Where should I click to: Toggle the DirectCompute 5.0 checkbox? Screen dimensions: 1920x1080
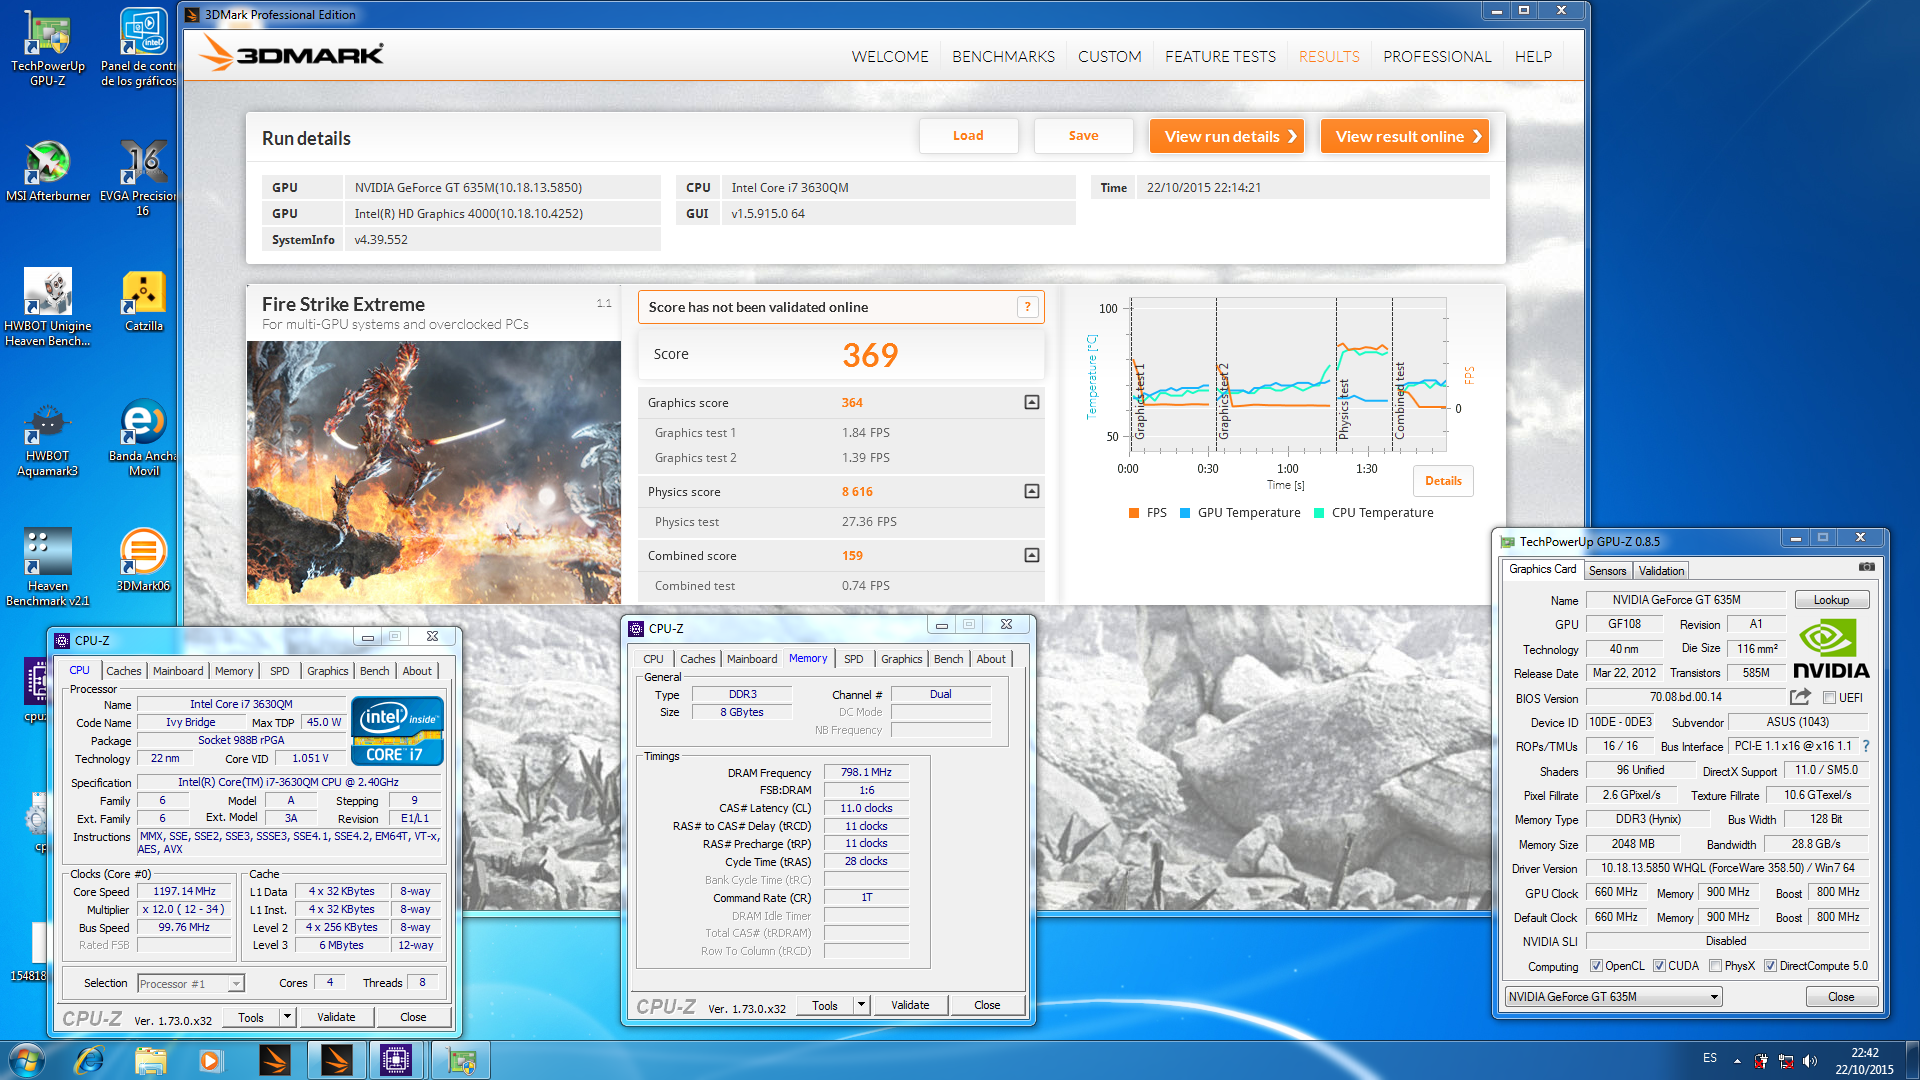point(1770,966)
